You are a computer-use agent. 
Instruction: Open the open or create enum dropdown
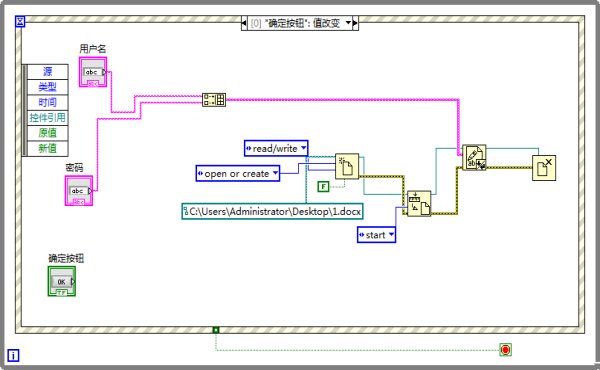[238, 173]
